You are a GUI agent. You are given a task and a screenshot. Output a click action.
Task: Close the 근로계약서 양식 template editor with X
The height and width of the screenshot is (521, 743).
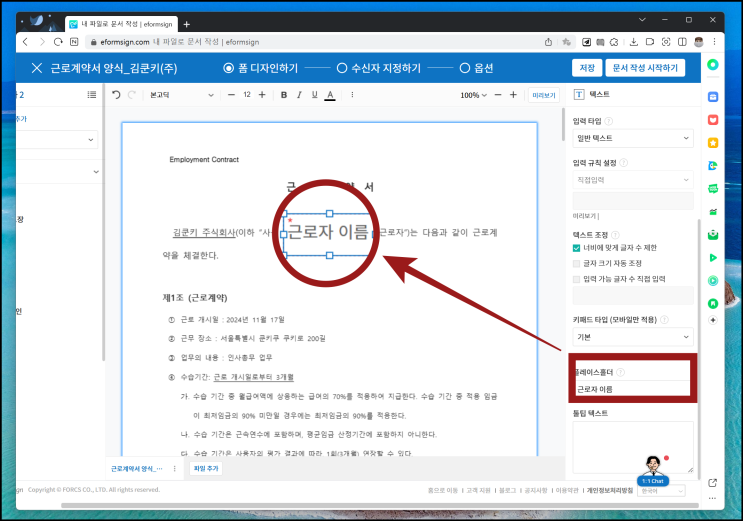36,68
